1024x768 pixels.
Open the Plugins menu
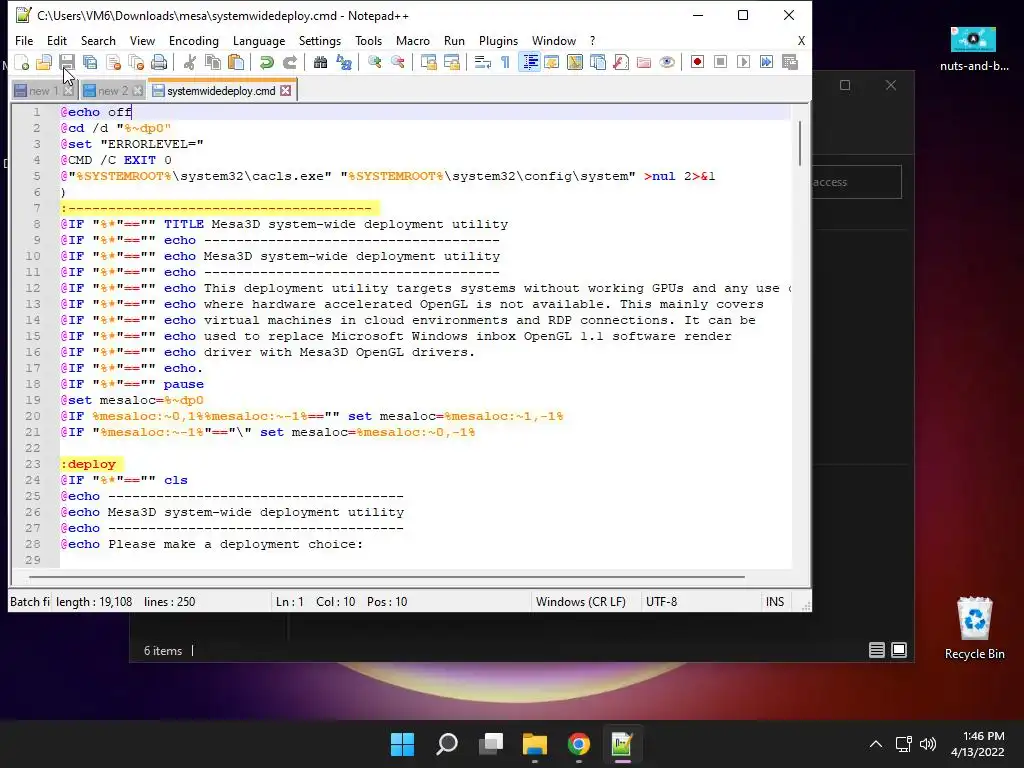498,40
